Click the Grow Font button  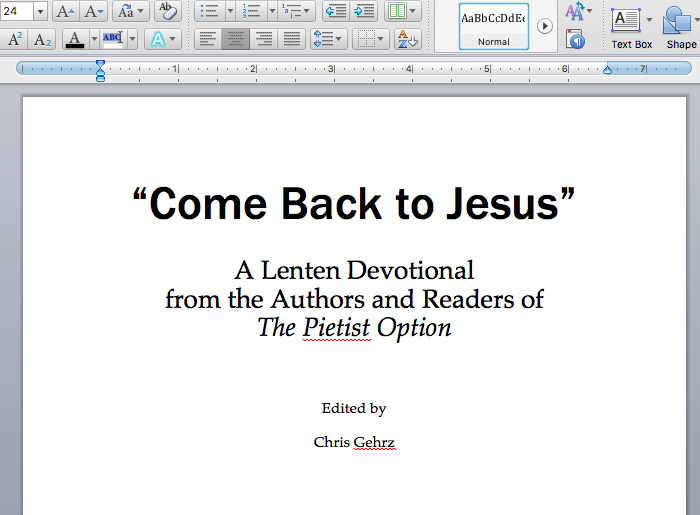tap(65, 11)
